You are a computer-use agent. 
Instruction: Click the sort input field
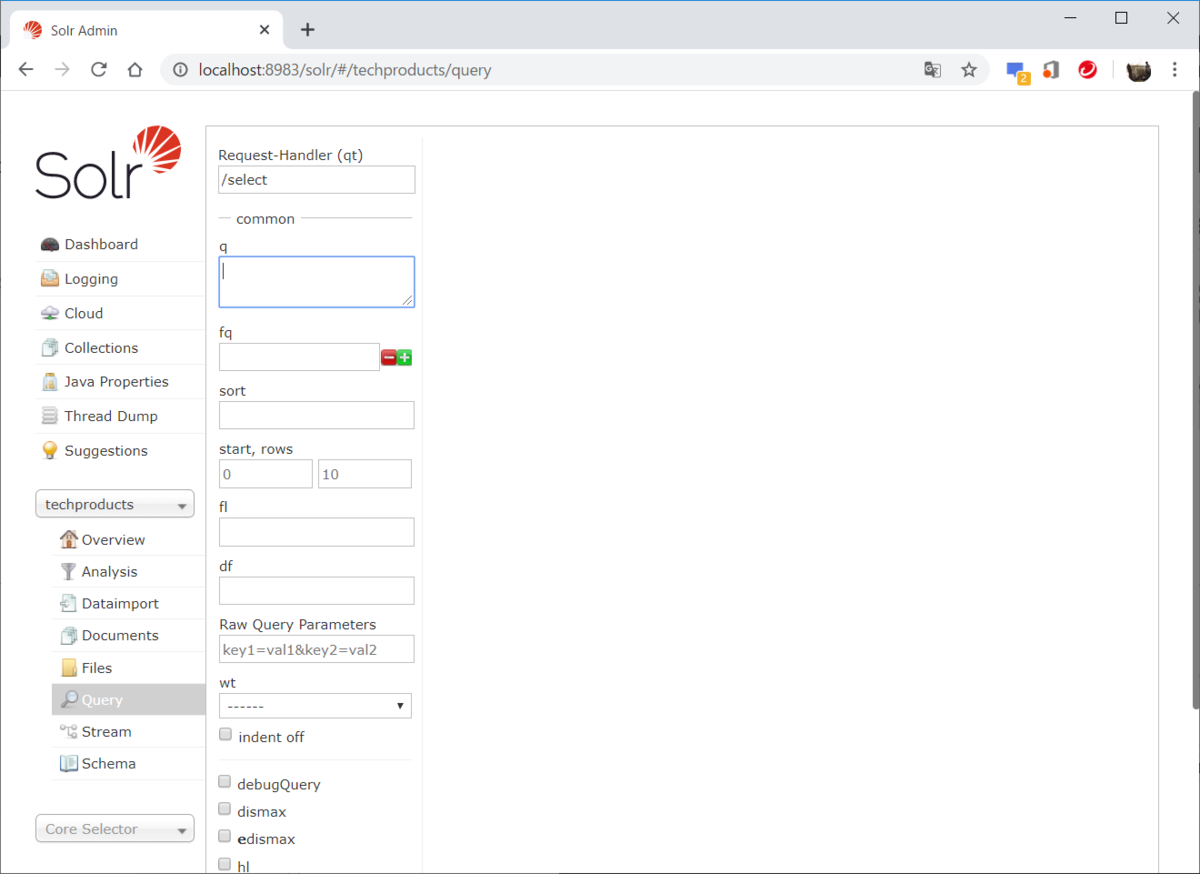317,415
